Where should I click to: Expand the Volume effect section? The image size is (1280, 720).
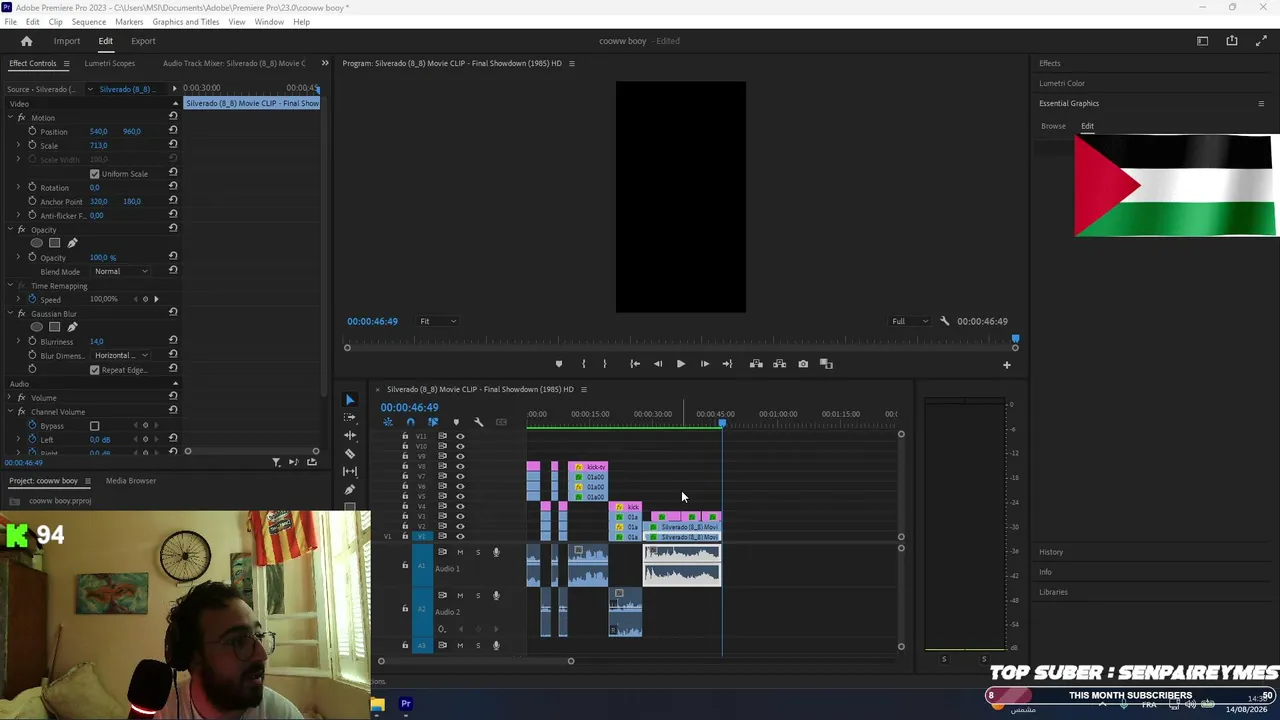tap(10, 398)
